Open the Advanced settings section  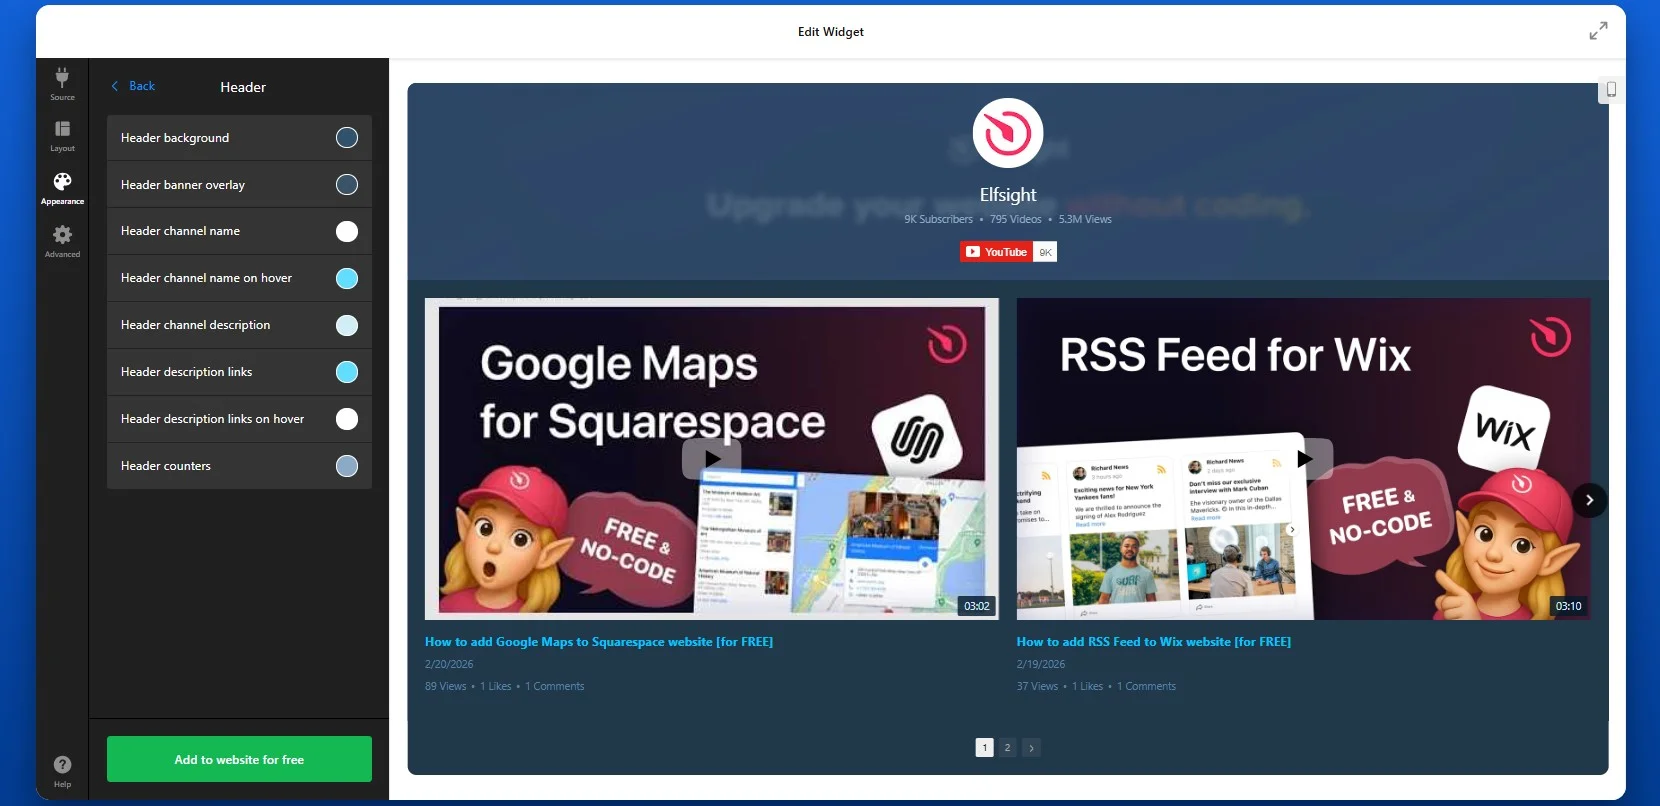pyautogui.click(x=62, y=241)
